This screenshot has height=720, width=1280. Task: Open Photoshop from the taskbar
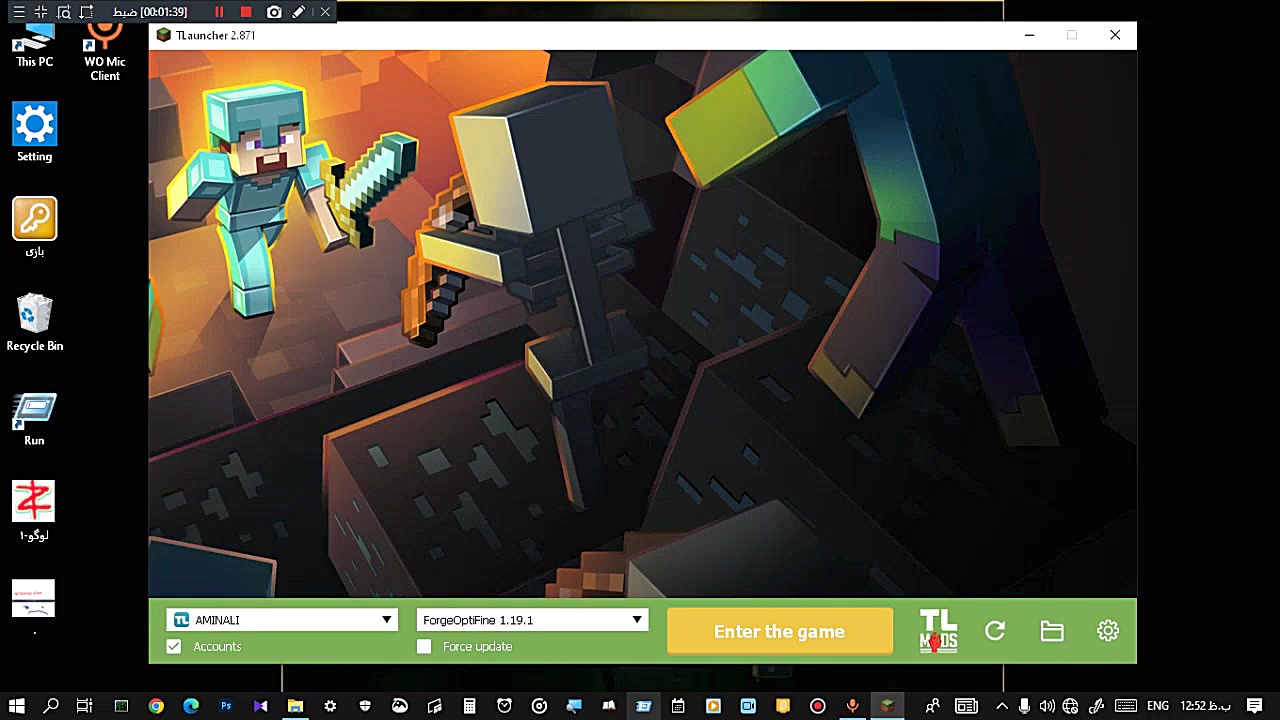click(226, 706)
